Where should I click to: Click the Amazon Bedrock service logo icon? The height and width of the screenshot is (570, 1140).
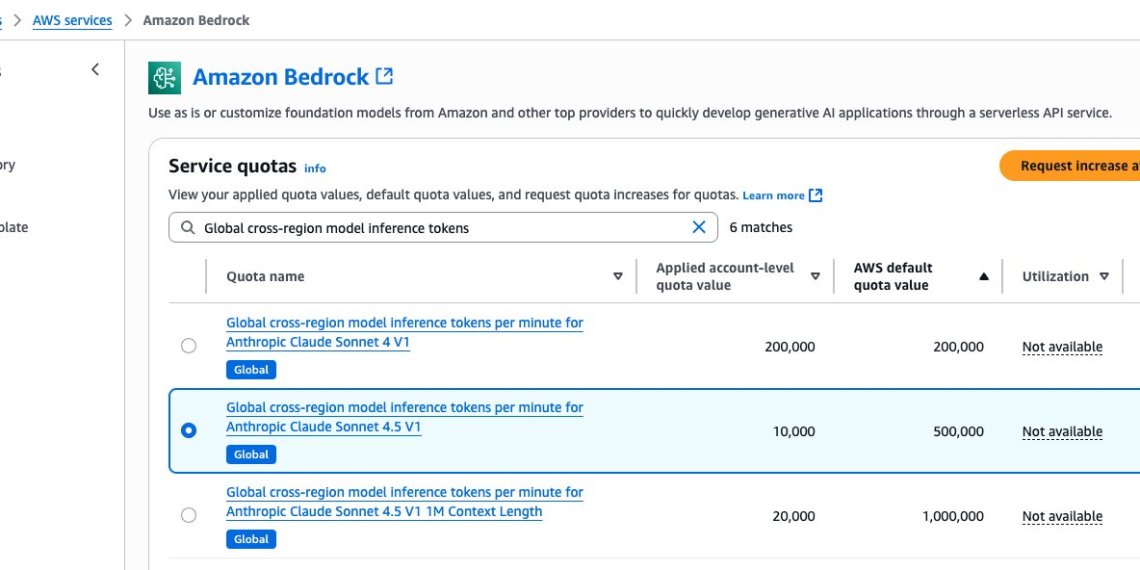[x=164, y=78]
